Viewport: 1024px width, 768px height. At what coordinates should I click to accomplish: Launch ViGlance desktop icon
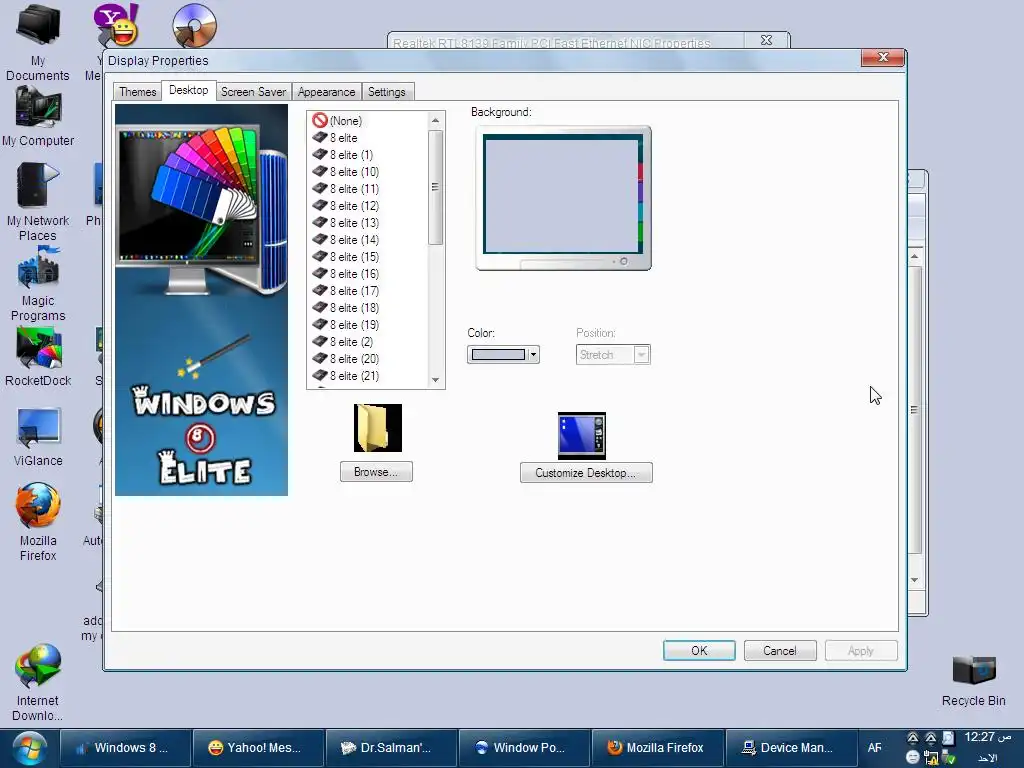(38, 436)
